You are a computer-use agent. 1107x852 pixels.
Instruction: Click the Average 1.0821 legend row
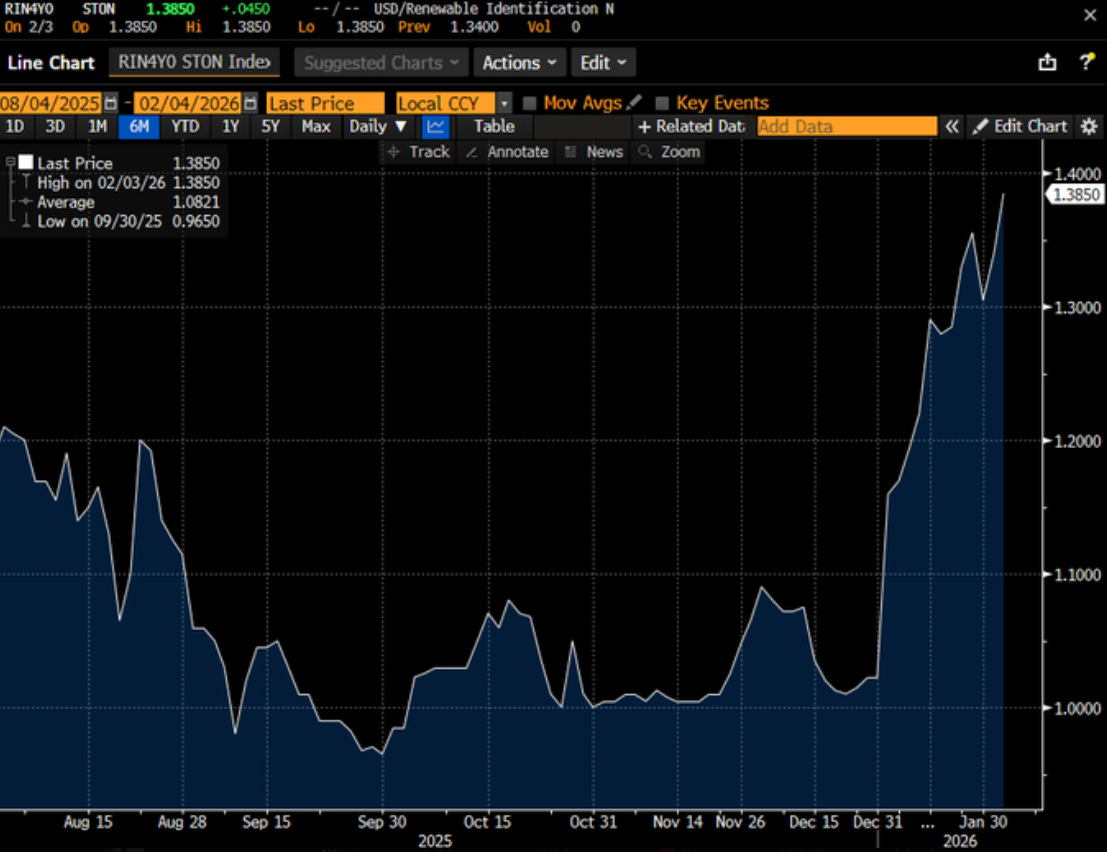click(121, 203)
